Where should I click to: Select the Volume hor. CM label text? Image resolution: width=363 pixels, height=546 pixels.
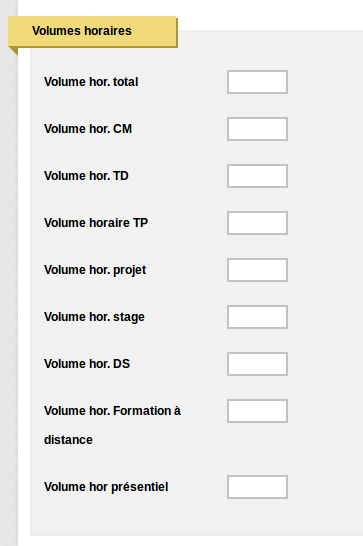88,129
